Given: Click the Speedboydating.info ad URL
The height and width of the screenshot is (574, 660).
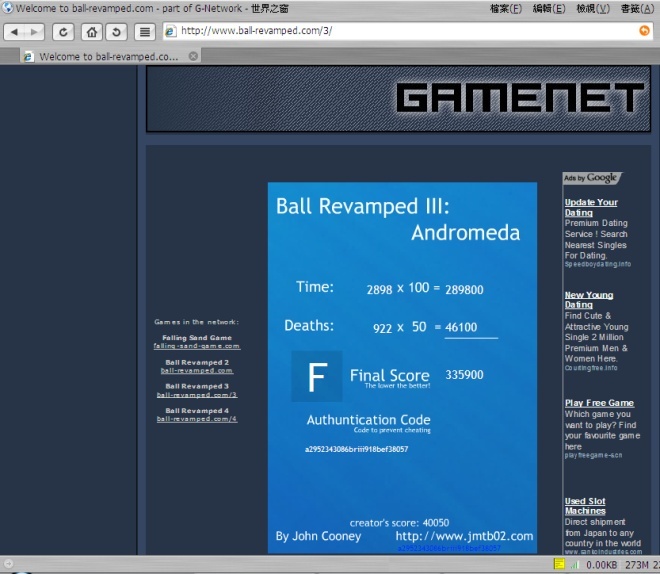Looking at the screenshot, I should pyautogui.click(x=598, y=264).
